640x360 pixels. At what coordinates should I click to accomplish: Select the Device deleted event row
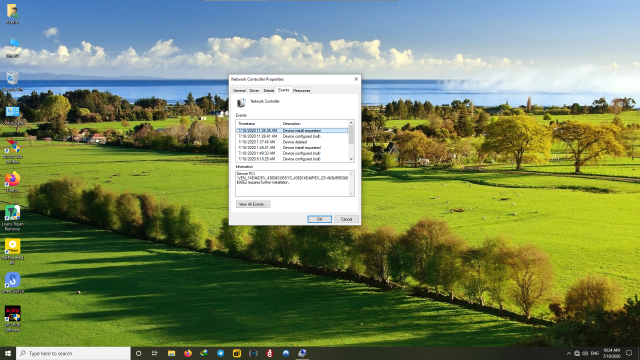292,142
